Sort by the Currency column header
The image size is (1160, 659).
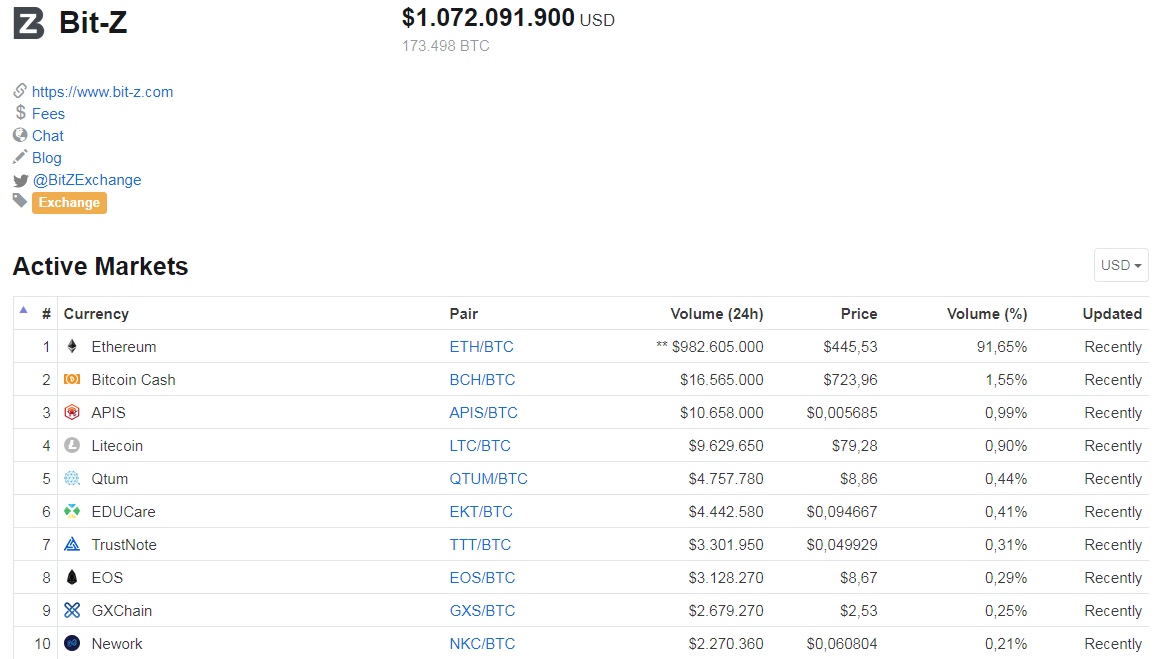[x=96, y=314]
